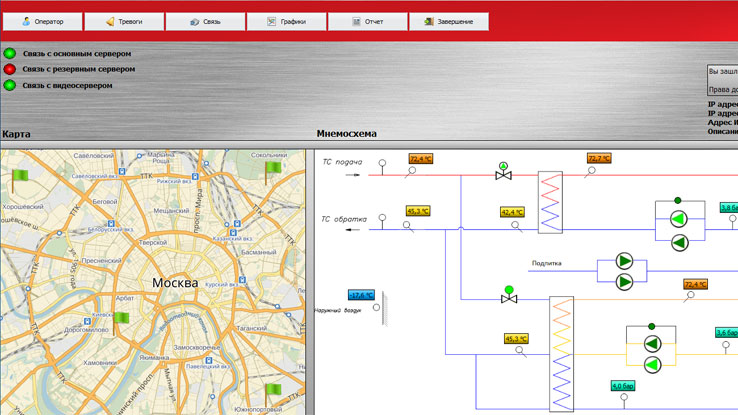Image resolution: width=738 pixels, height=415 pixels.
Task: Click ТС обратка label
Action: click(x=344, y=219)
